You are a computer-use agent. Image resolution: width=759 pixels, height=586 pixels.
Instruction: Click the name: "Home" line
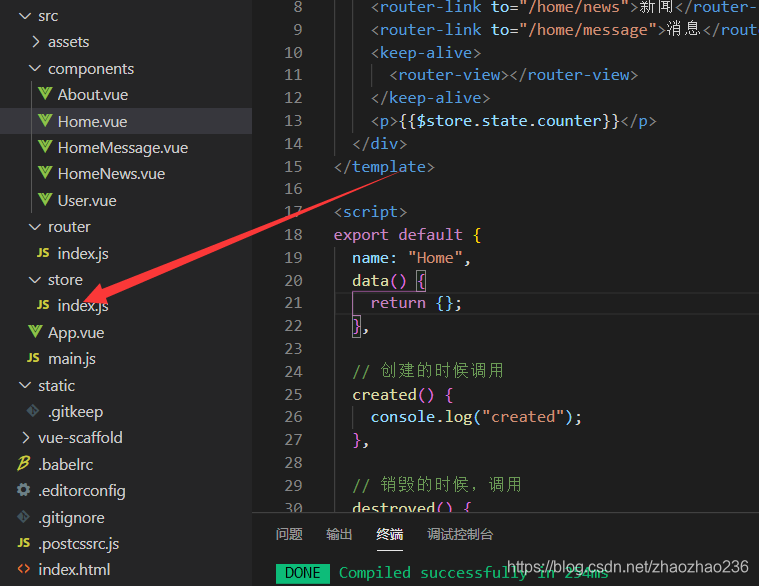[411, 258]
